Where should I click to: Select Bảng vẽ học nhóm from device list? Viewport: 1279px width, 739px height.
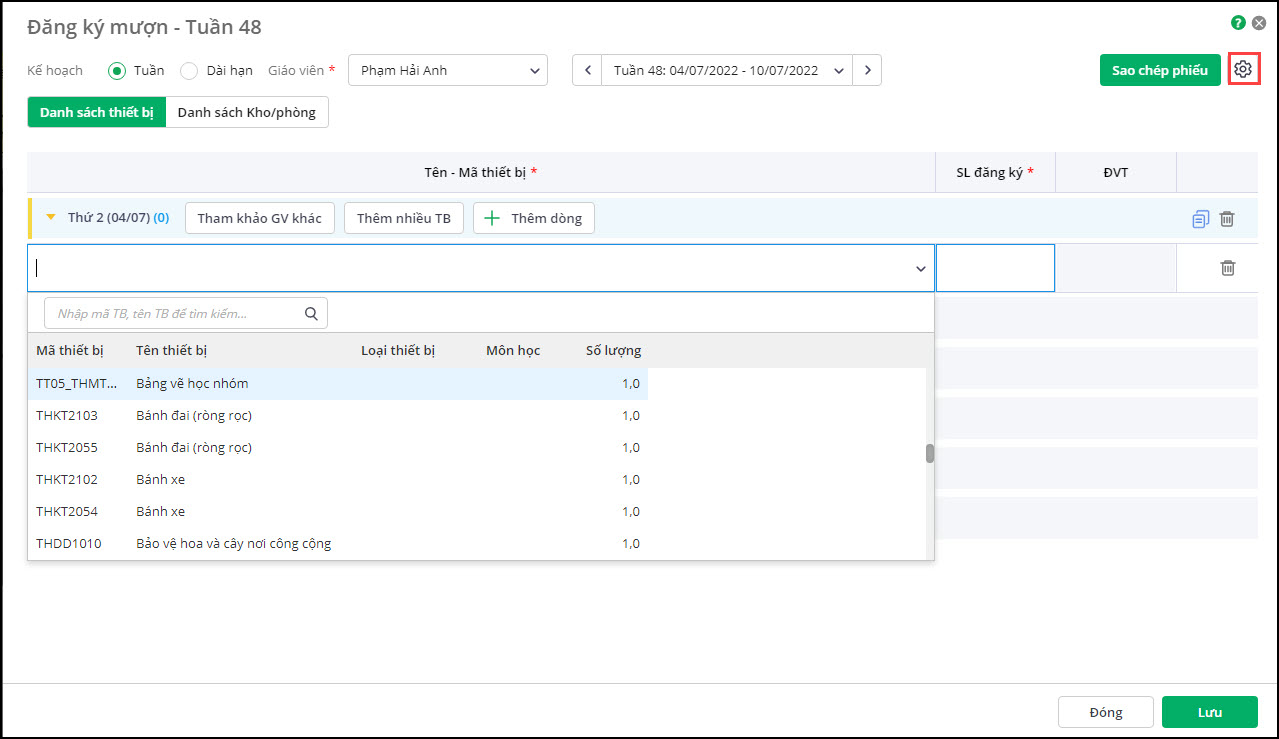[192, 384]
